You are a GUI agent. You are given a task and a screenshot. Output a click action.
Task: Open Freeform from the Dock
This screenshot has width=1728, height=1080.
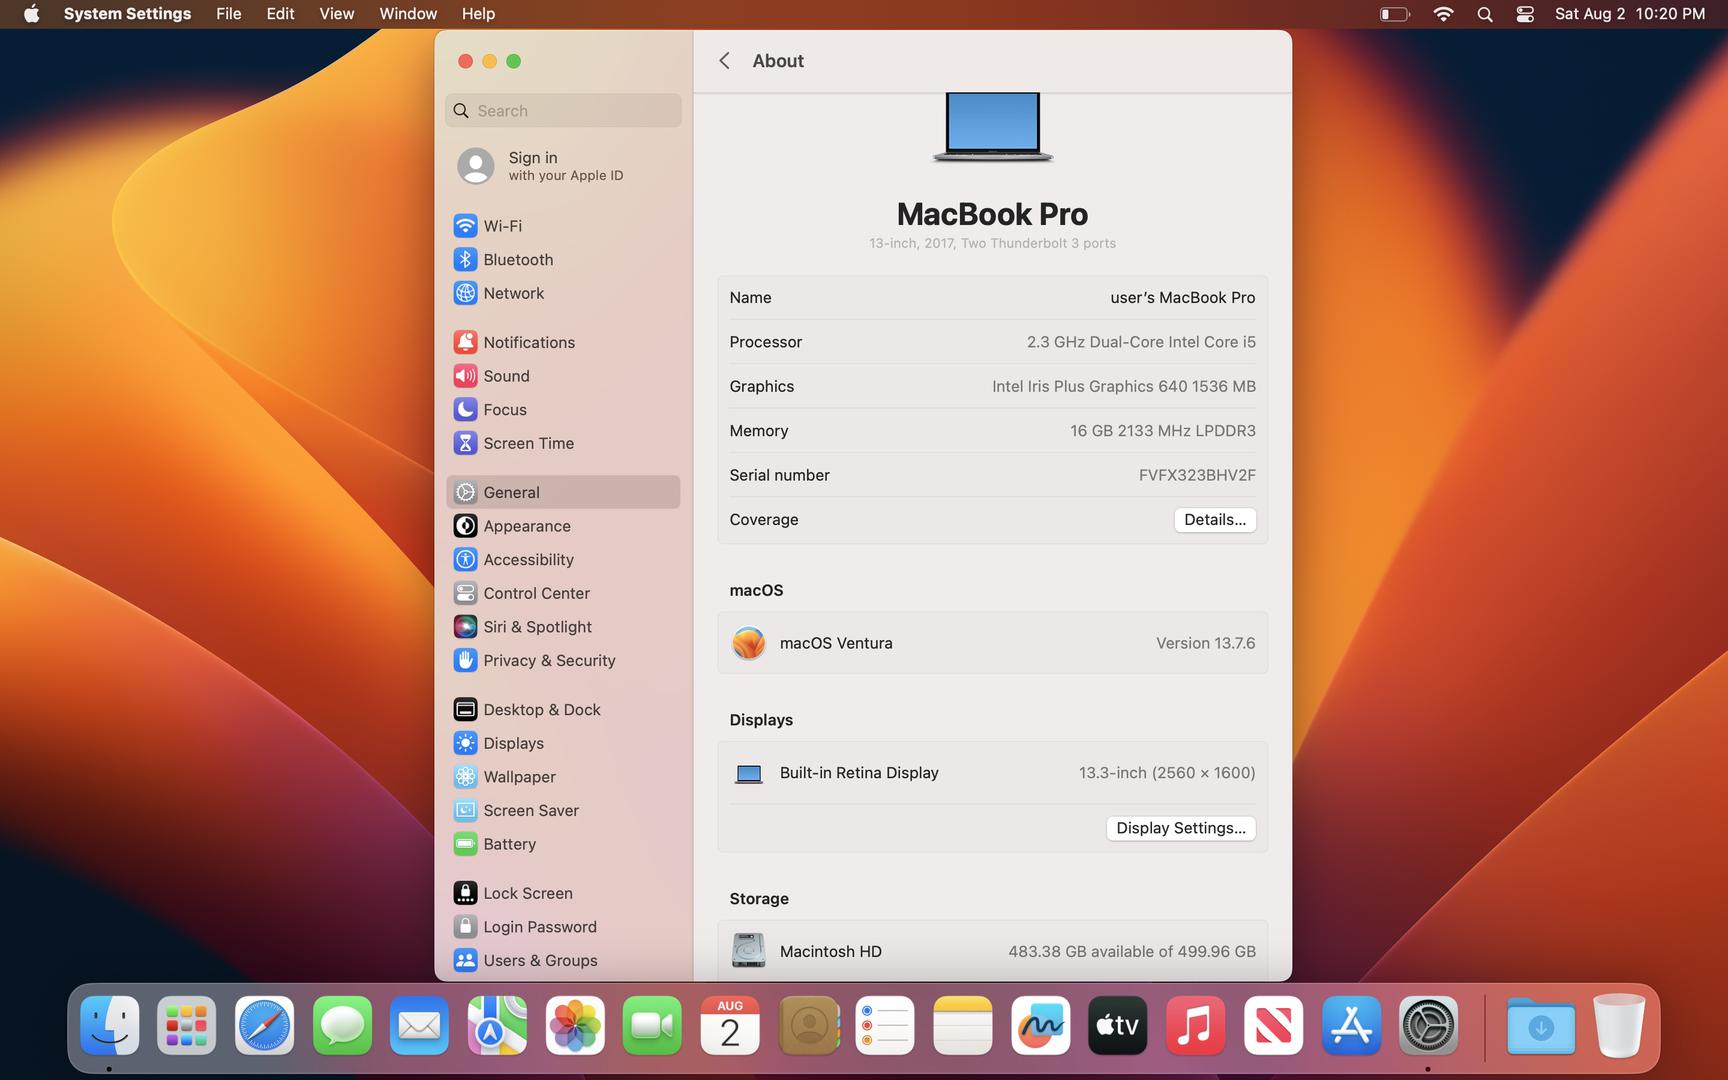pos(1040,1025)
